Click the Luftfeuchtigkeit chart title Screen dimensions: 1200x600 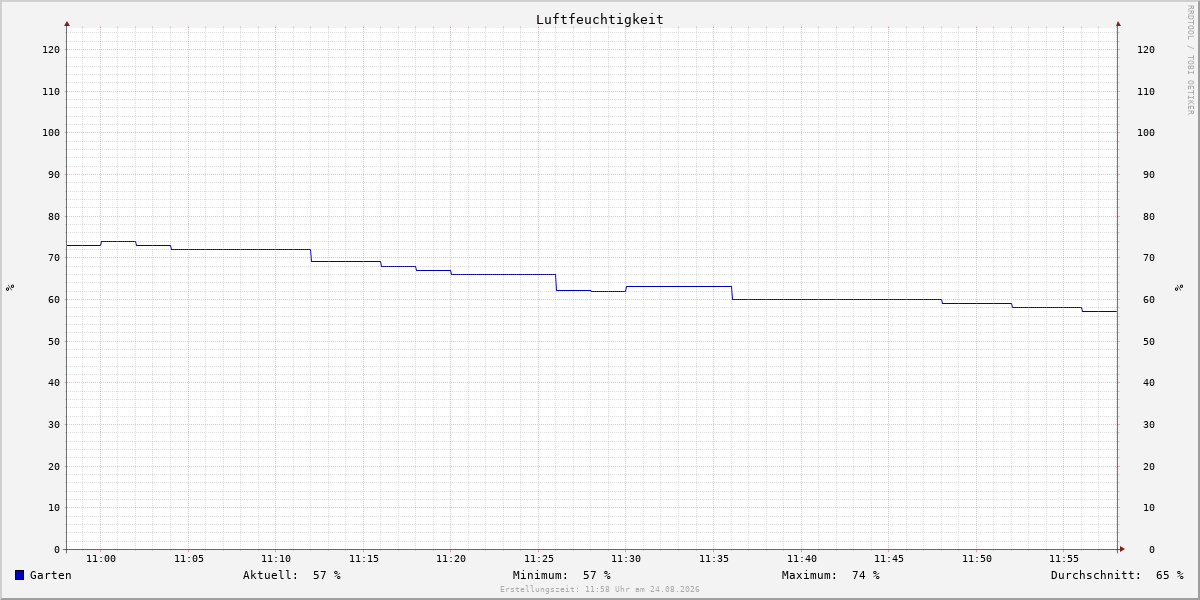[599, 19]
